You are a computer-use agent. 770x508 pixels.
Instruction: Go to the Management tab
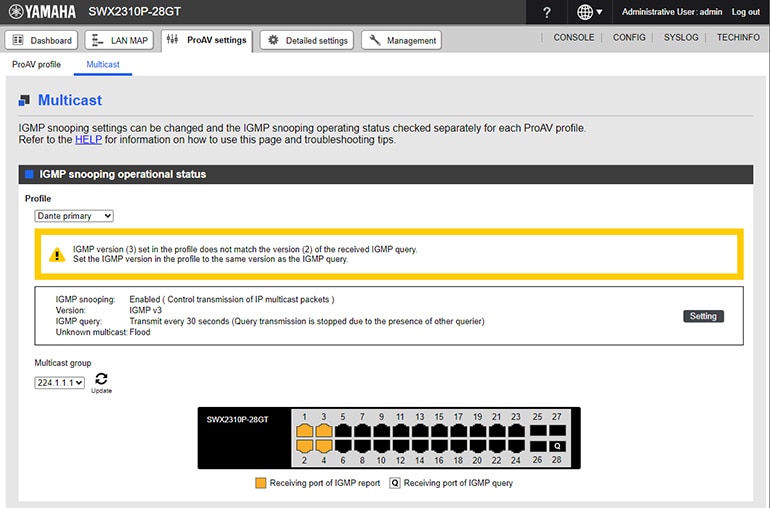pyautogui.click(x=401, y=40)
